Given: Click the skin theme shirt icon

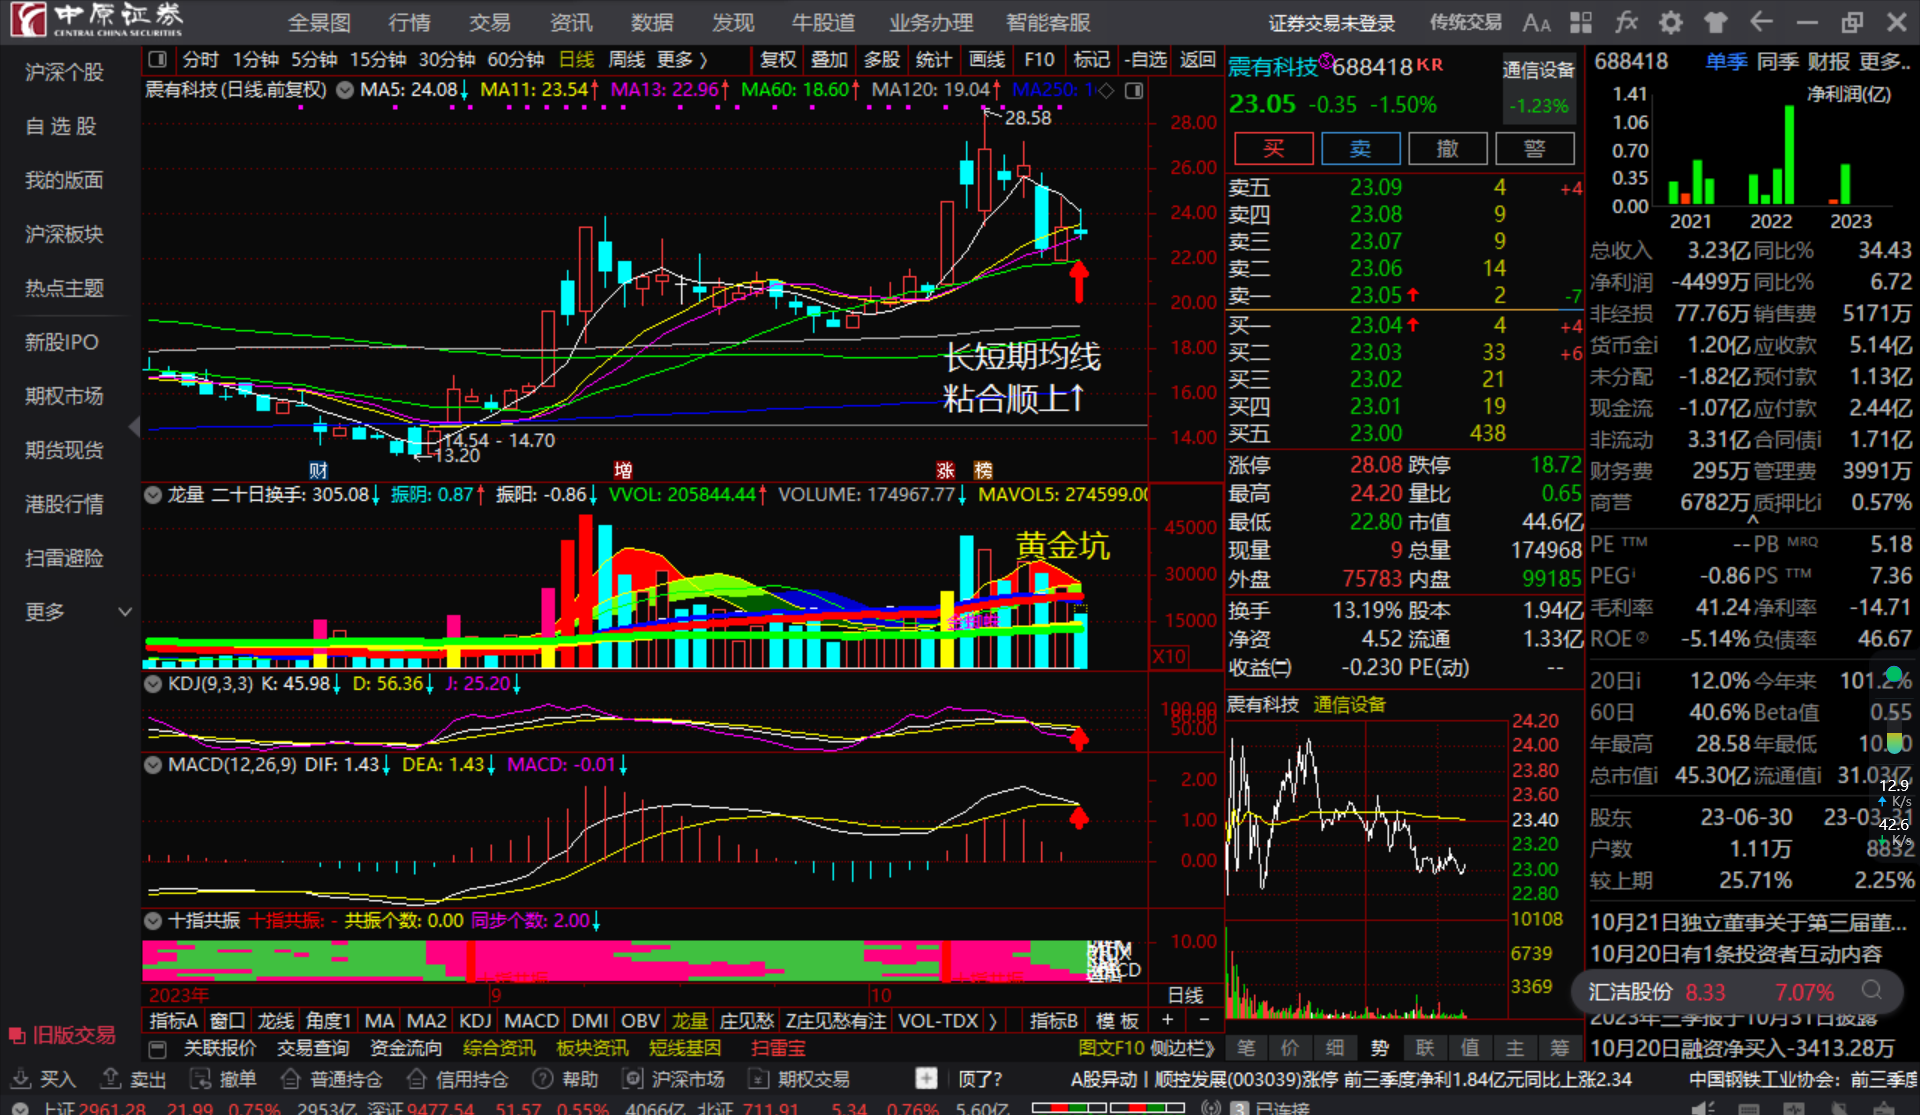Looking at the screenshot, I should tap(1716, 22).
